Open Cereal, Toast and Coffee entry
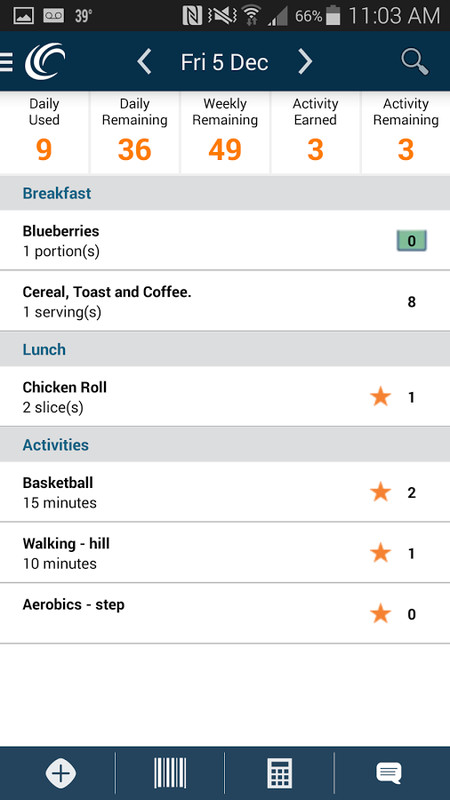Image resolution: width=450 pixels, height=800 pixels. 225,301
